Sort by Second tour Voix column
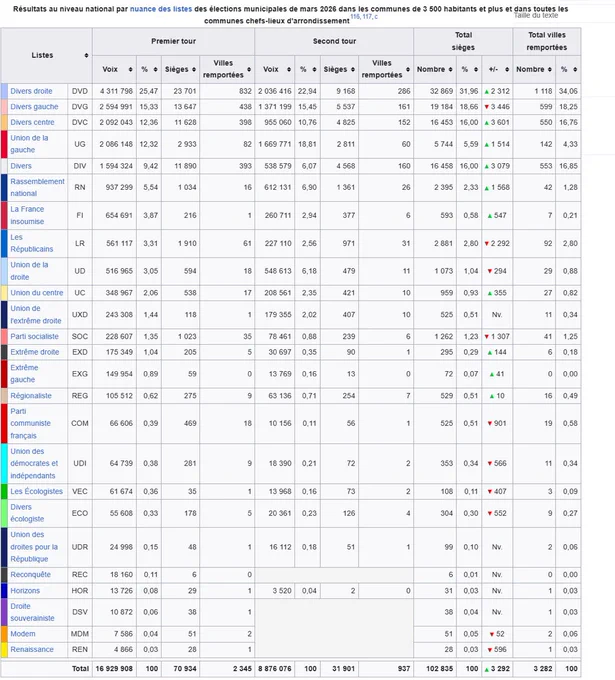This screenshot has width=615, height=680. coord(289,69)
